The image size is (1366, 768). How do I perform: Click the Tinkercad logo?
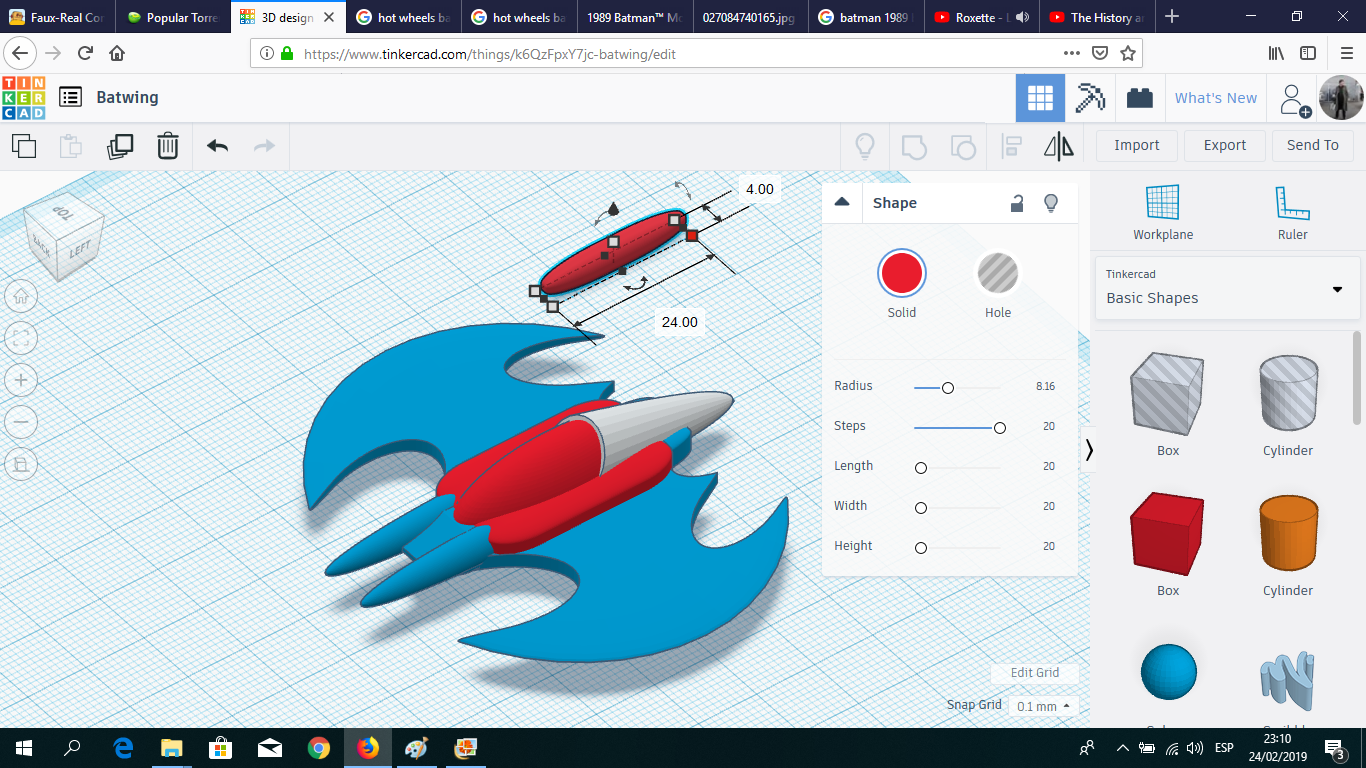point(24,98)
